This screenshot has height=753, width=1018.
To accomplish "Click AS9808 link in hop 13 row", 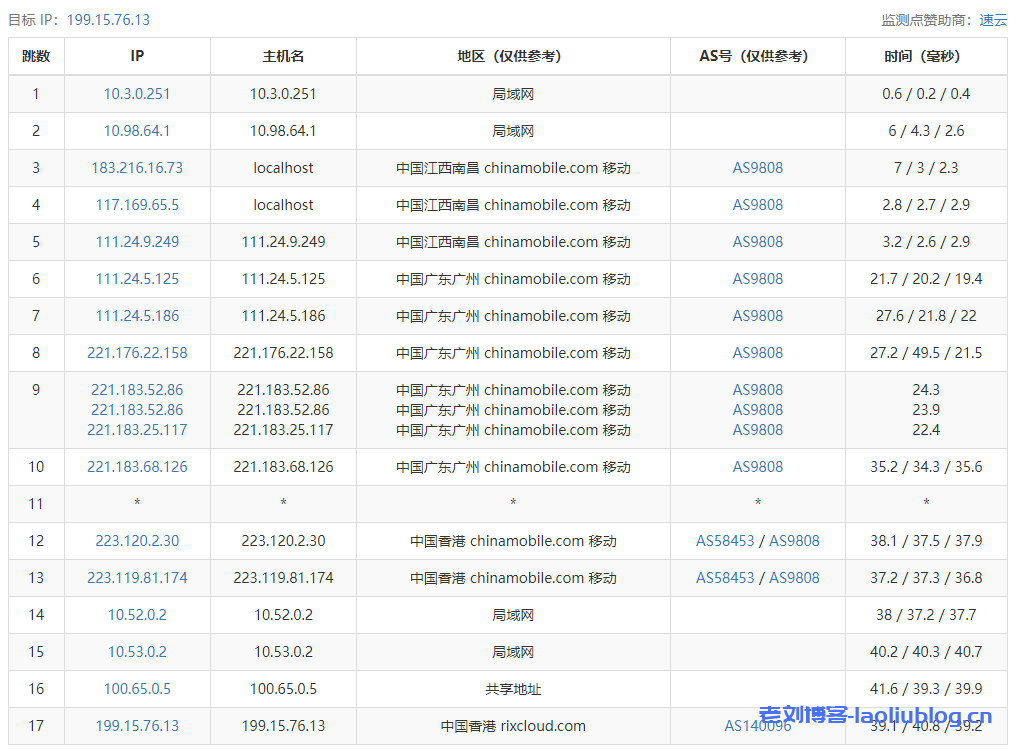I will point(794,578).
